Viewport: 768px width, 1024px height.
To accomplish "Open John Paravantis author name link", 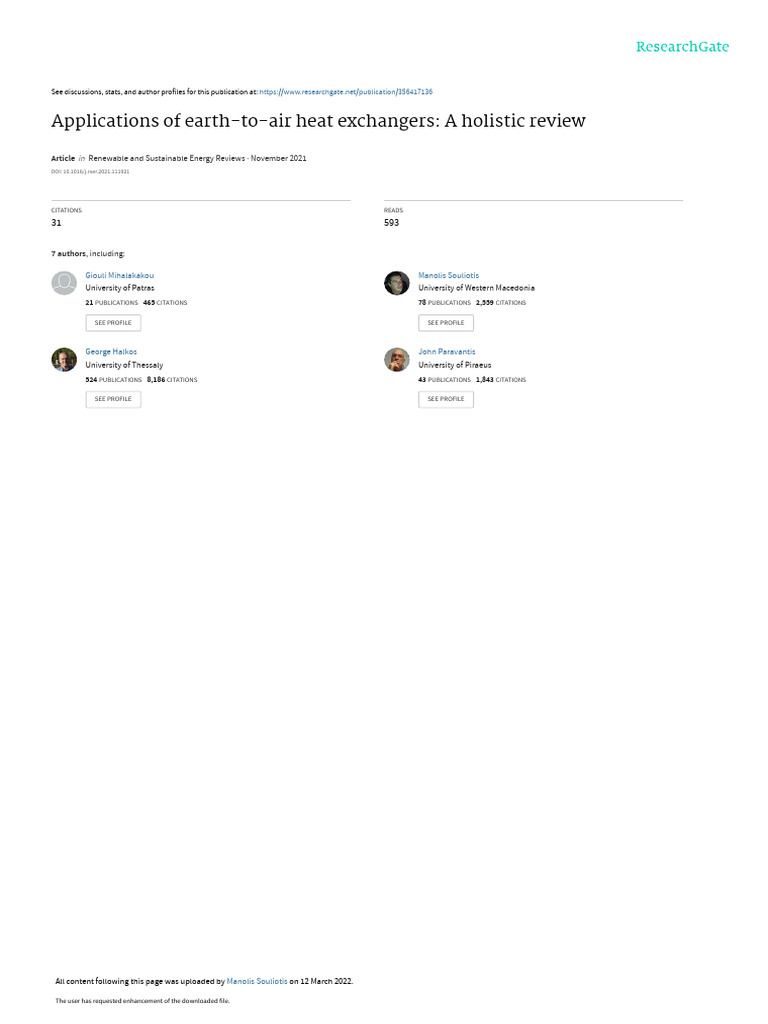I will pyautogui.click(x=447, y=352).
